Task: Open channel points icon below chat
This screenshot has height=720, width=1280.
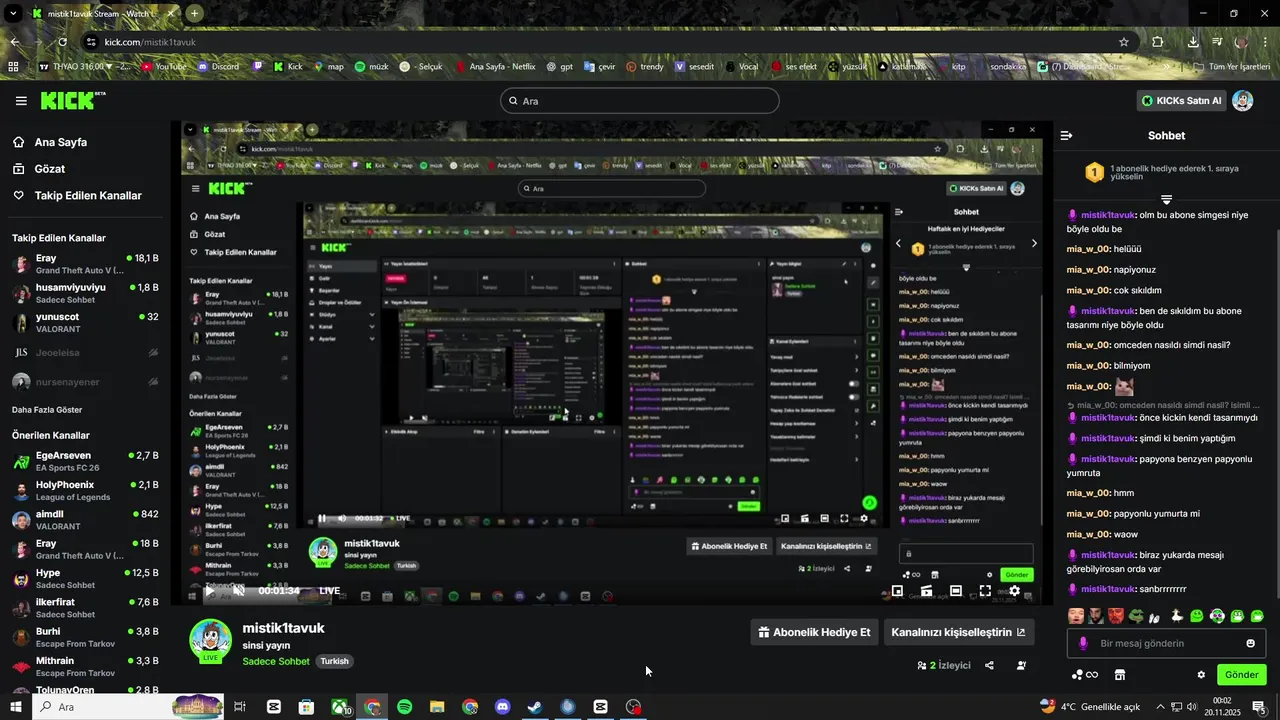Action: point(1085,675)
